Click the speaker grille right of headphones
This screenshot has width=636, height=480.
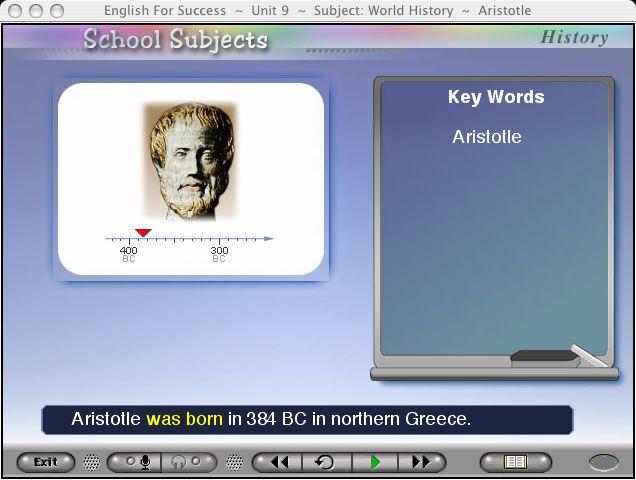(x=234, y=462)
